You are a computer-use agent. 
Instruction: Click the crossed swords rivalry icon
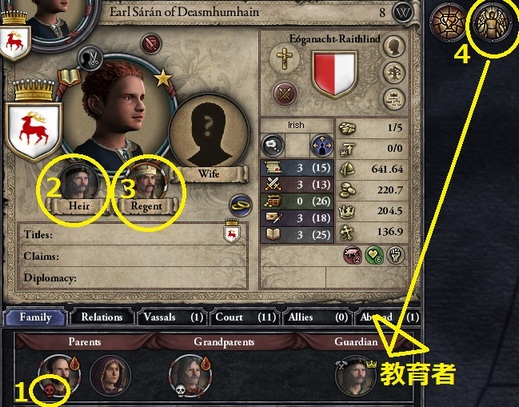(x=284, y=94)
